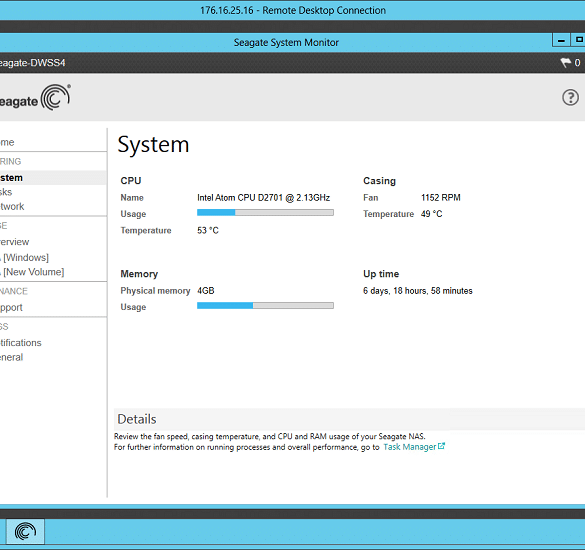Click the fan speed 1152 RPM value
Viewport: 585px width, 550px height.
[x=441, y=197]
